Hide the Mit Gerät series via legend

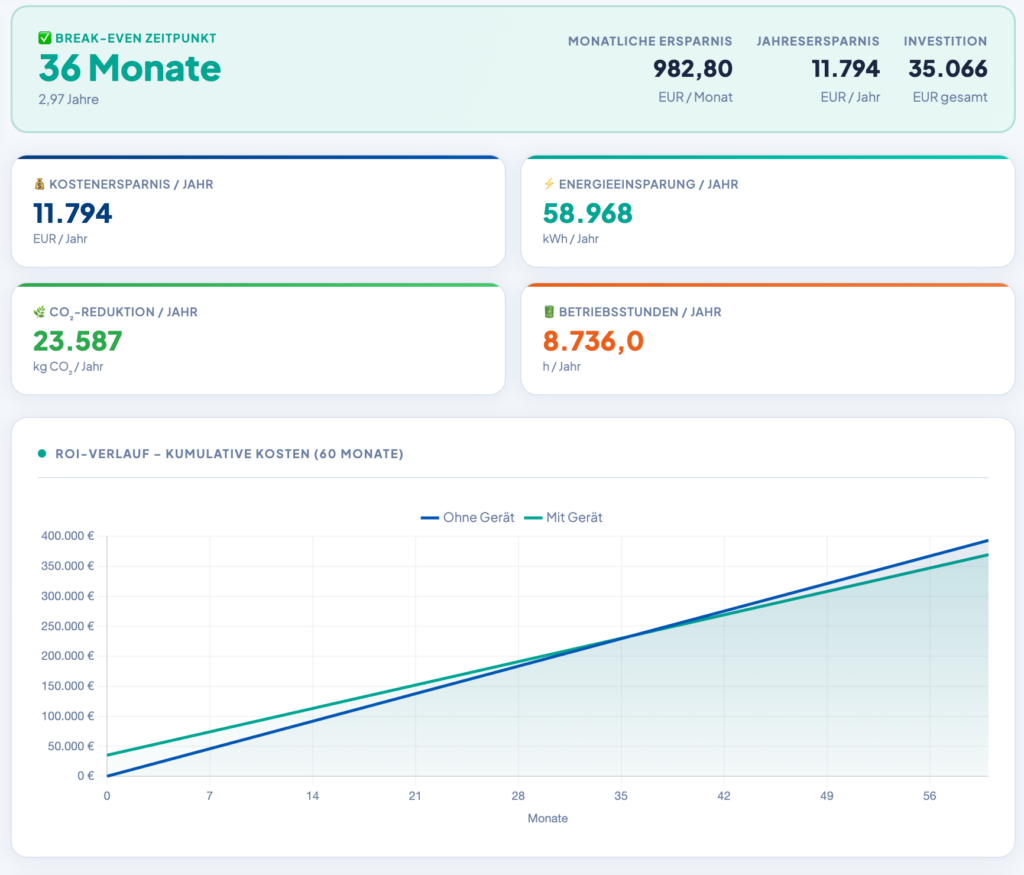[x=574, y=518]
